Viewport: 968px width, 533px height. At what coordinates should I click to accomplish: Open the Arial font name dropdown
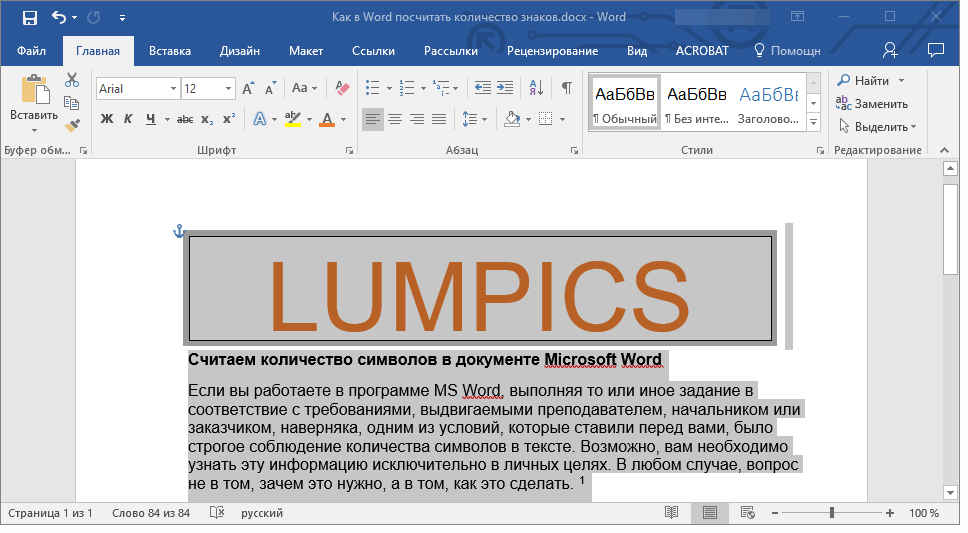pos(173,88)
